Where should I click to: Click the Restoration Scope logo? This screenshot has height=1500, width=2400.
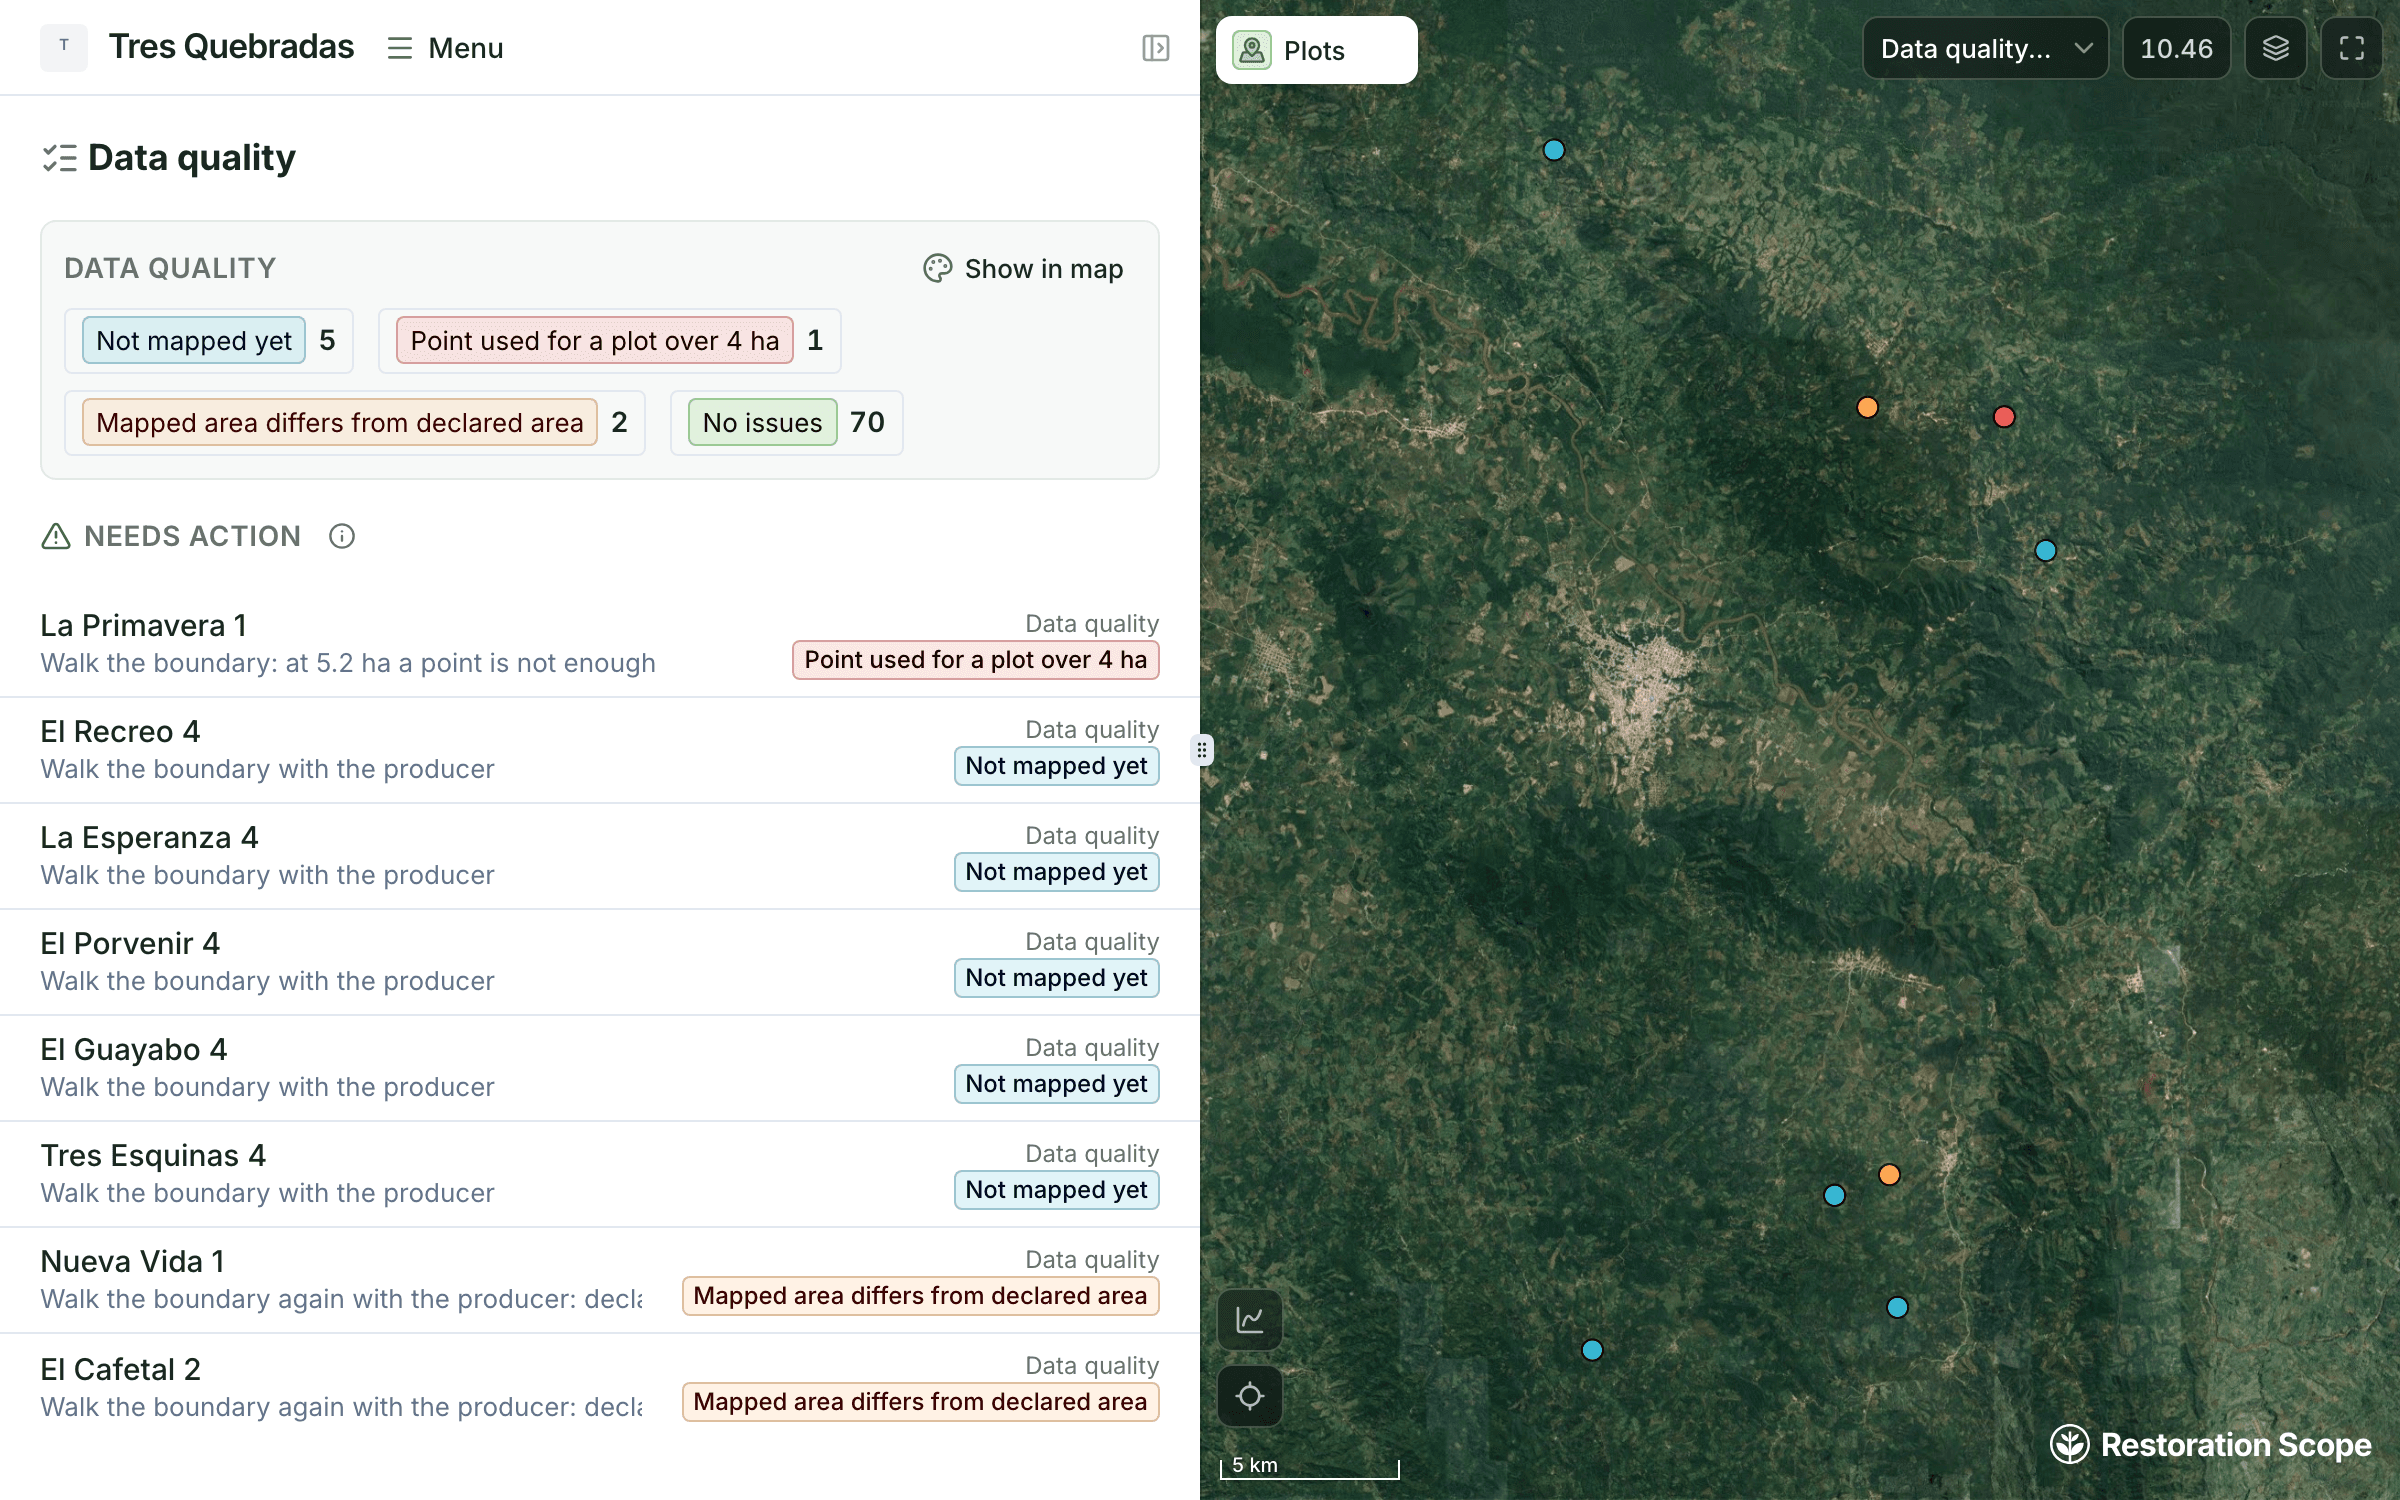point(2210,1444)
